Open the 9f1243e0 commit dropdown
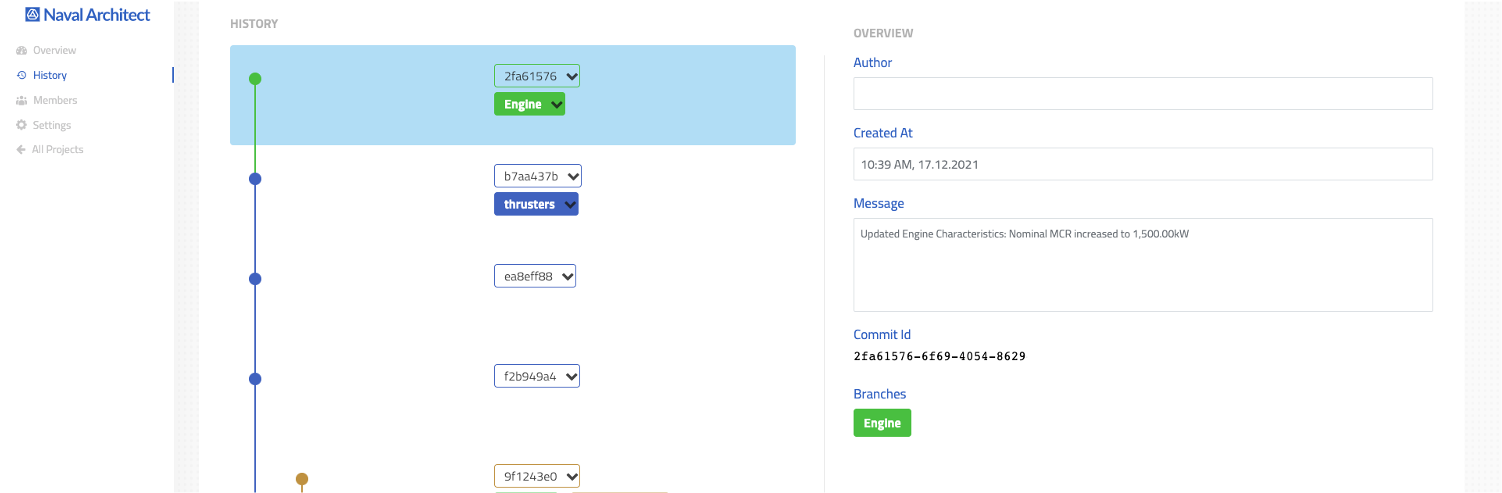The image size is (1502, 493). (537, 476)
